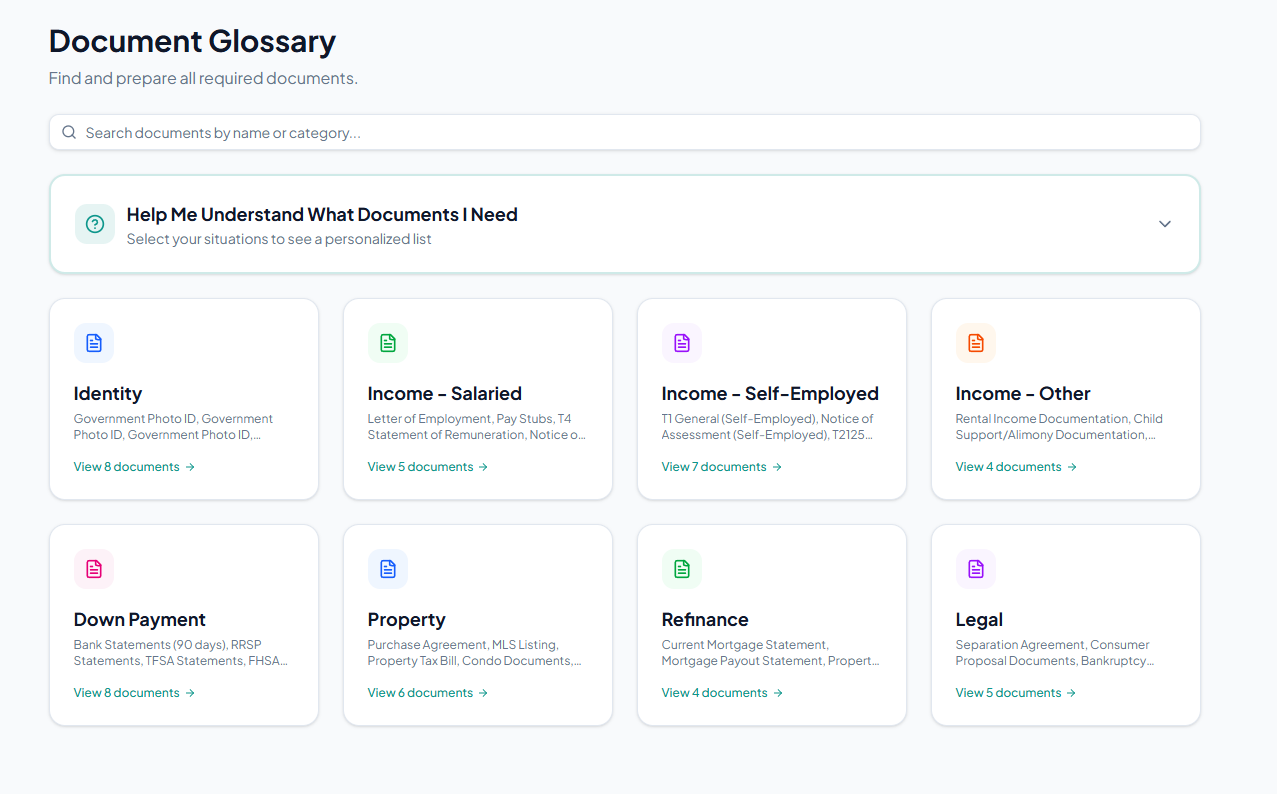The height and width of the screenshot is (794, 1277).
Task: Click the purple Legal document icon
Action: (975, 569)
